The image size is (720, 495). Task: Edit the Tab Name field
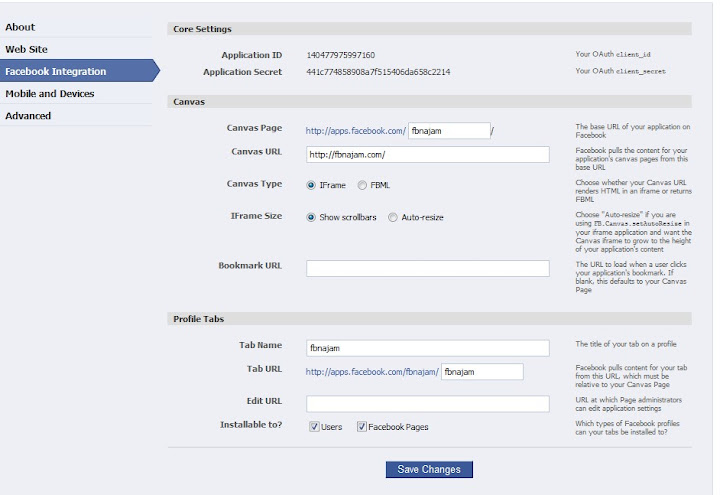click(427, 348)
